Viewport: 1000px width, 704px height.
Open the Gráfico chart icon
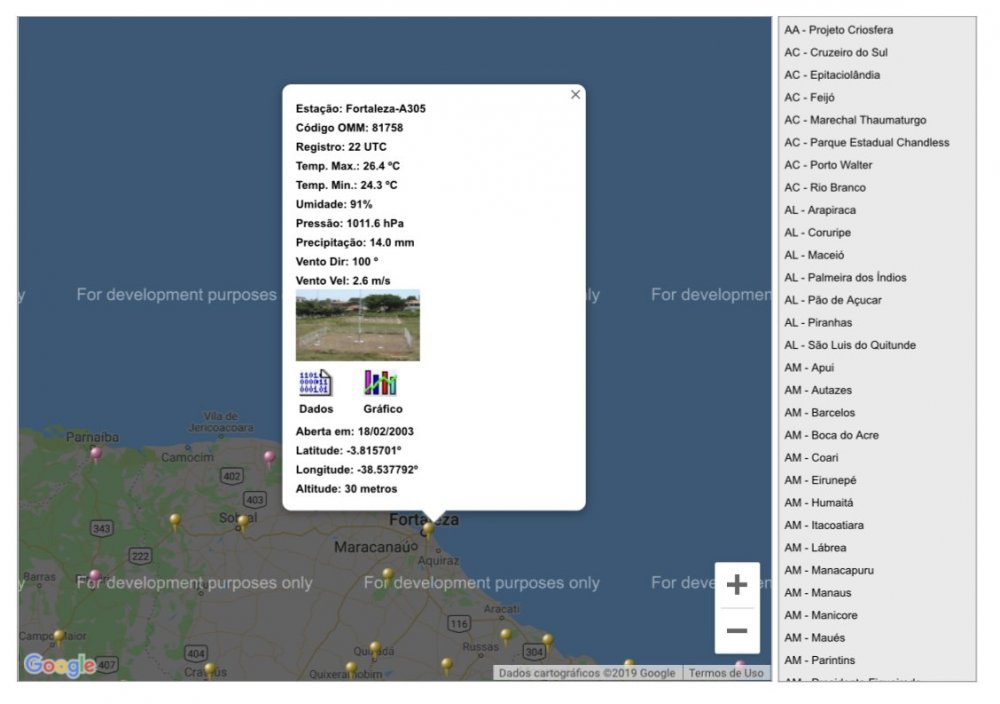[x=381, y=383]
